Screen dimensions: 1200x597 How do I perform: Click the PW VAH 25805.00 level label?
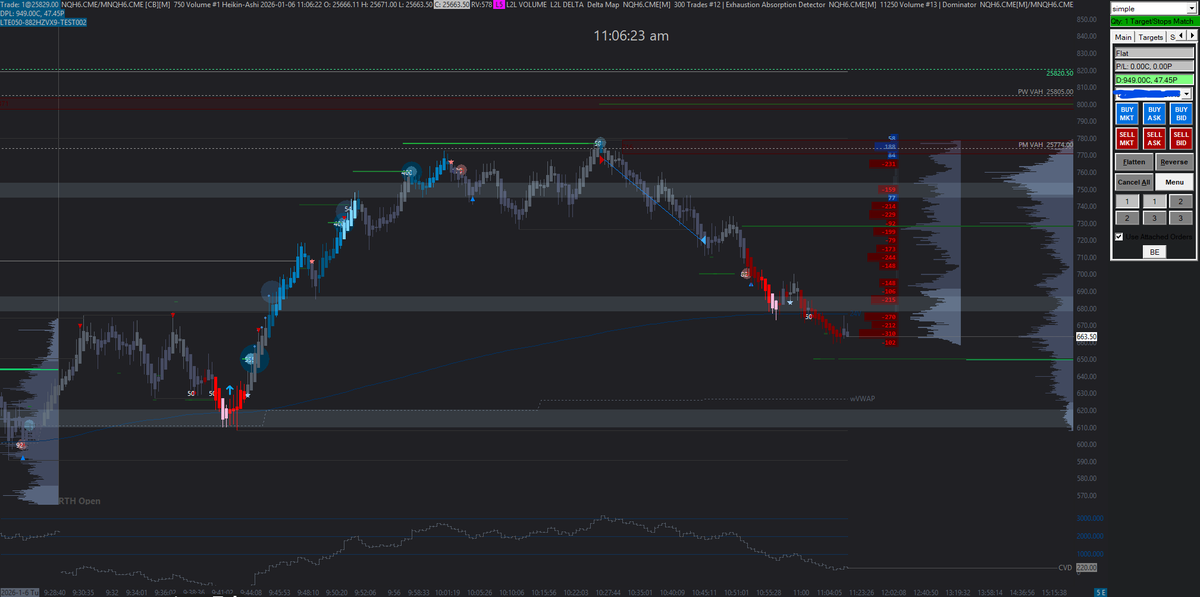pyautogui.click(x=1045, y=92)
